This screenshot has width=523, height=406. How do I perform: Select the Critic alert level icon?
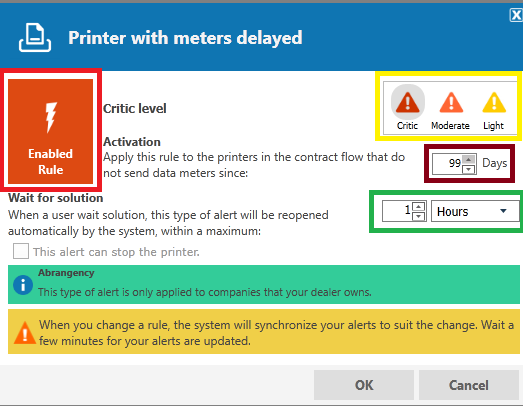coord(407,102)
